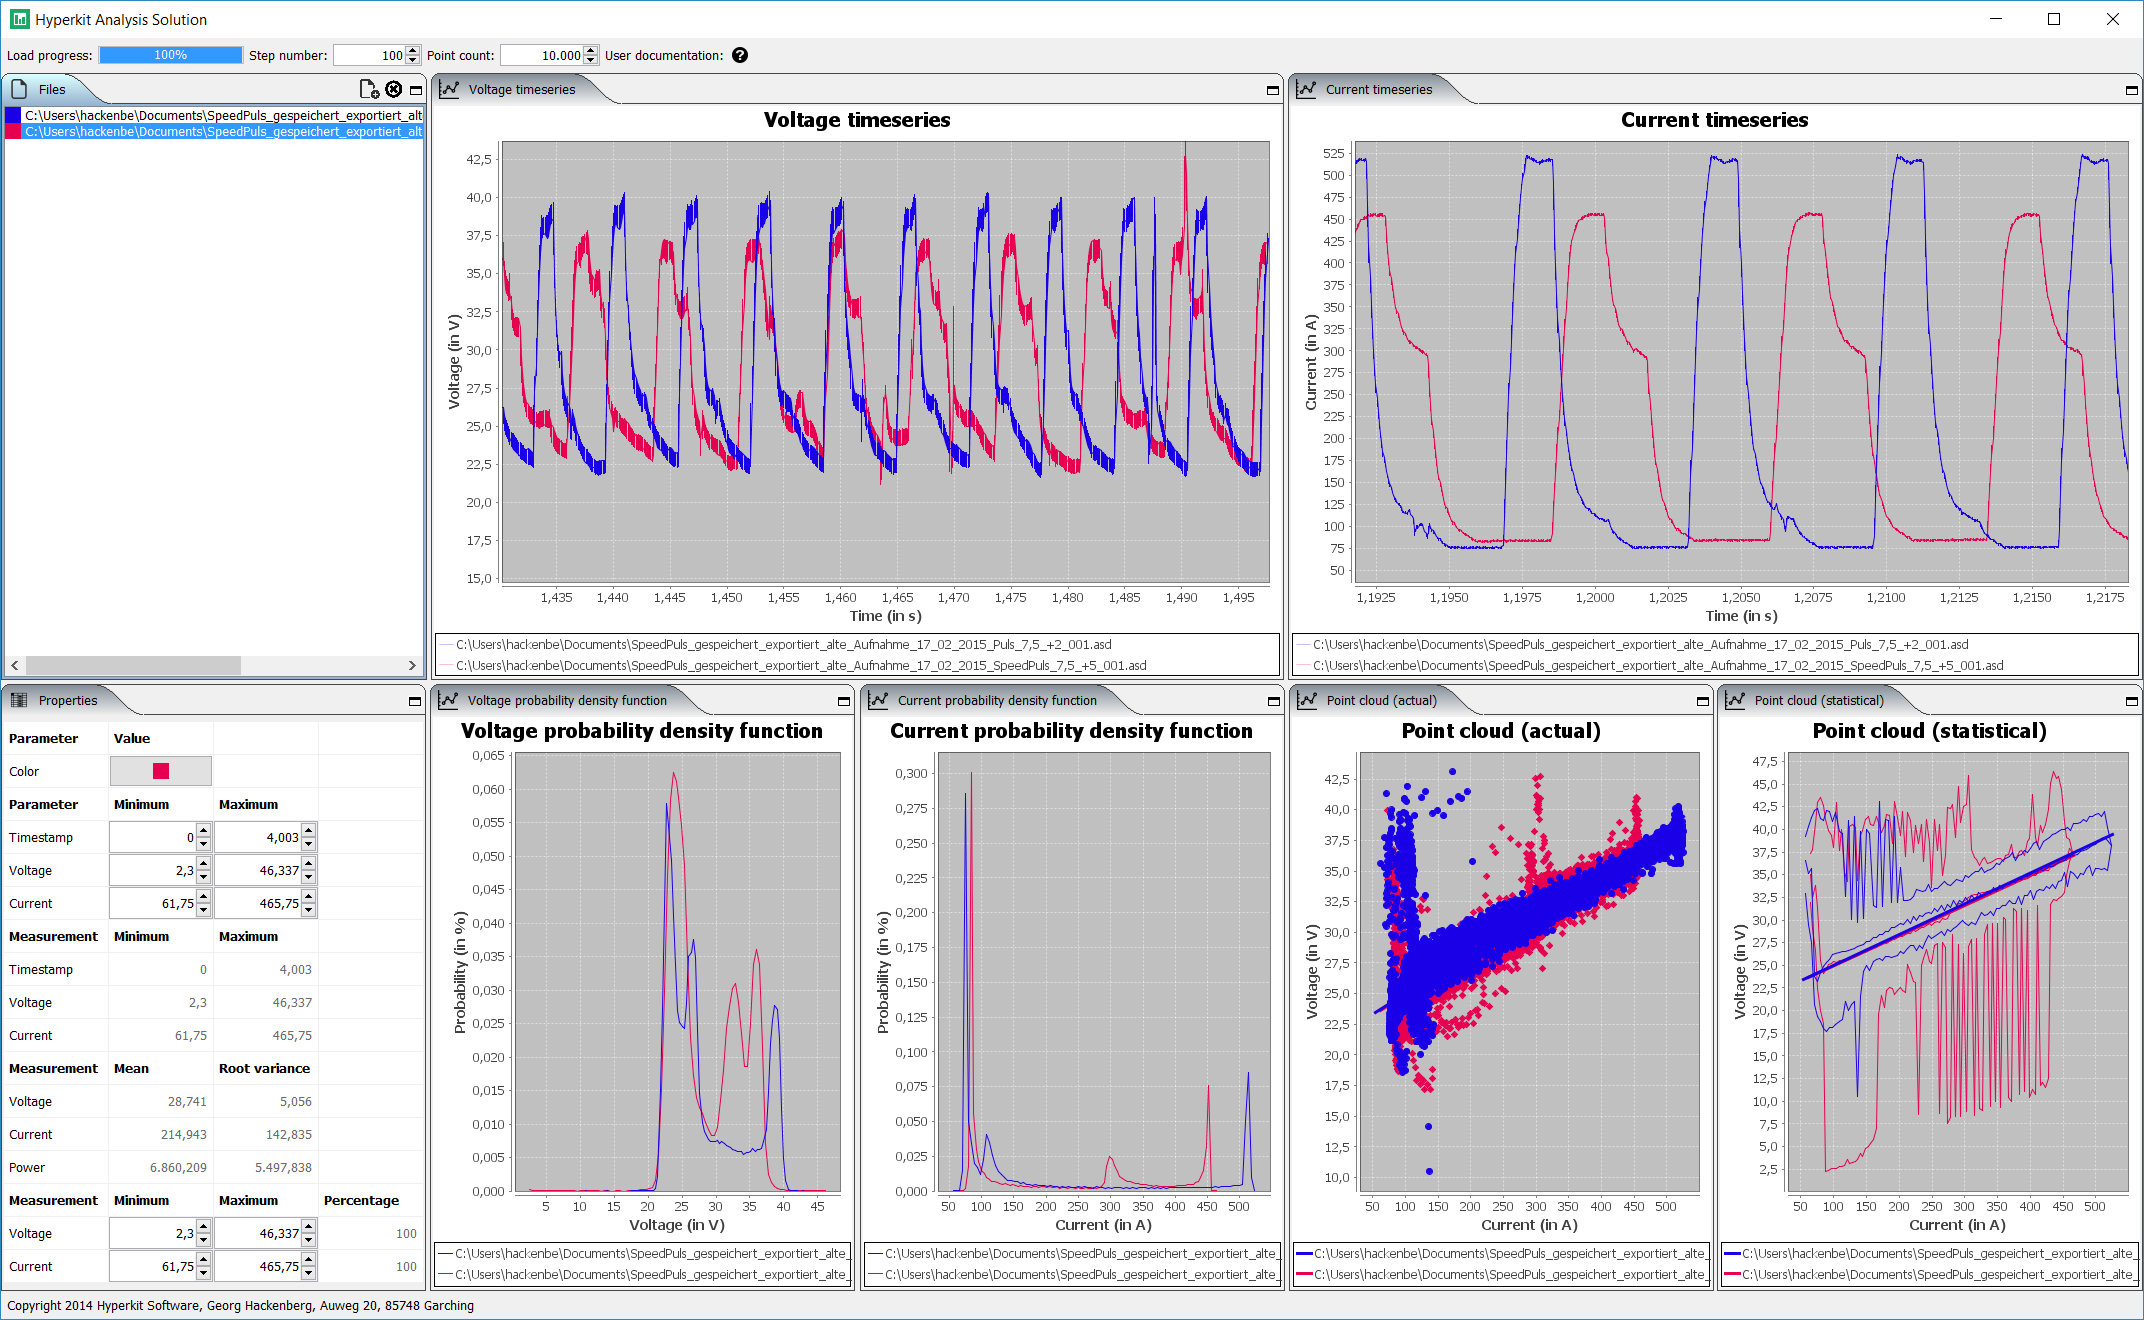The height and width of the screenshot is (1320, 2144).
Task: Increase the Step number value
Action: [413, 50]
